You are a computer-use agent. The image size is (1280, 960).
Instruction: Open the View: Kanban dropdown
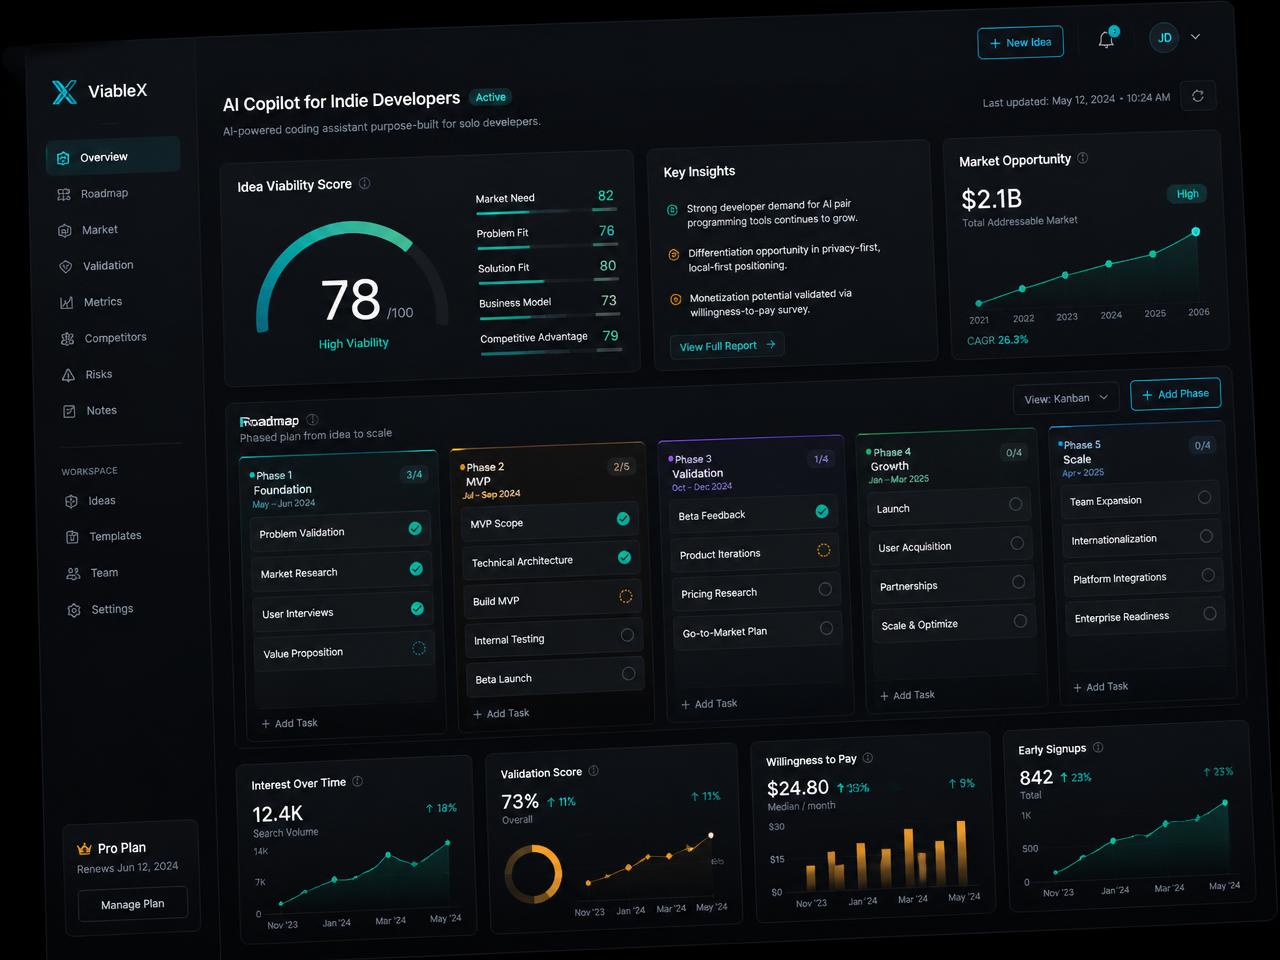point(1066,398)
